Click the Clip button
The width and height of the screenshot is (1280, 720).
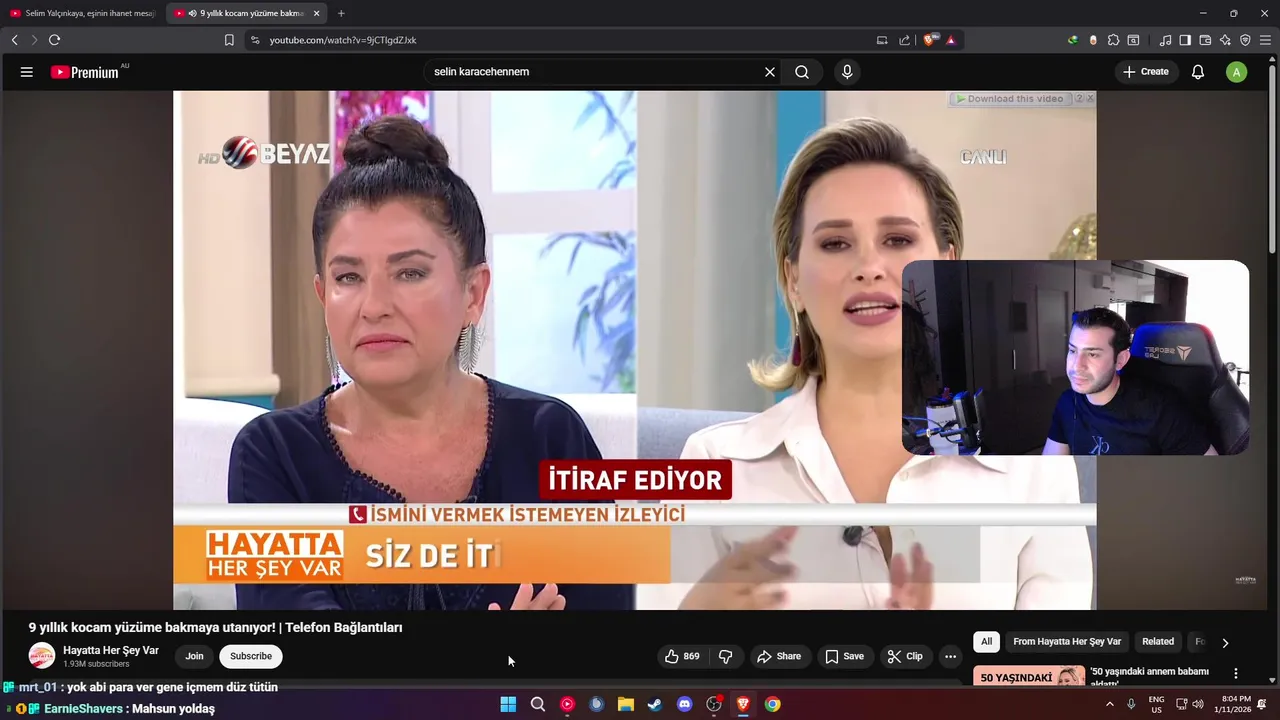pyautogui.click(x=905, y=656)
